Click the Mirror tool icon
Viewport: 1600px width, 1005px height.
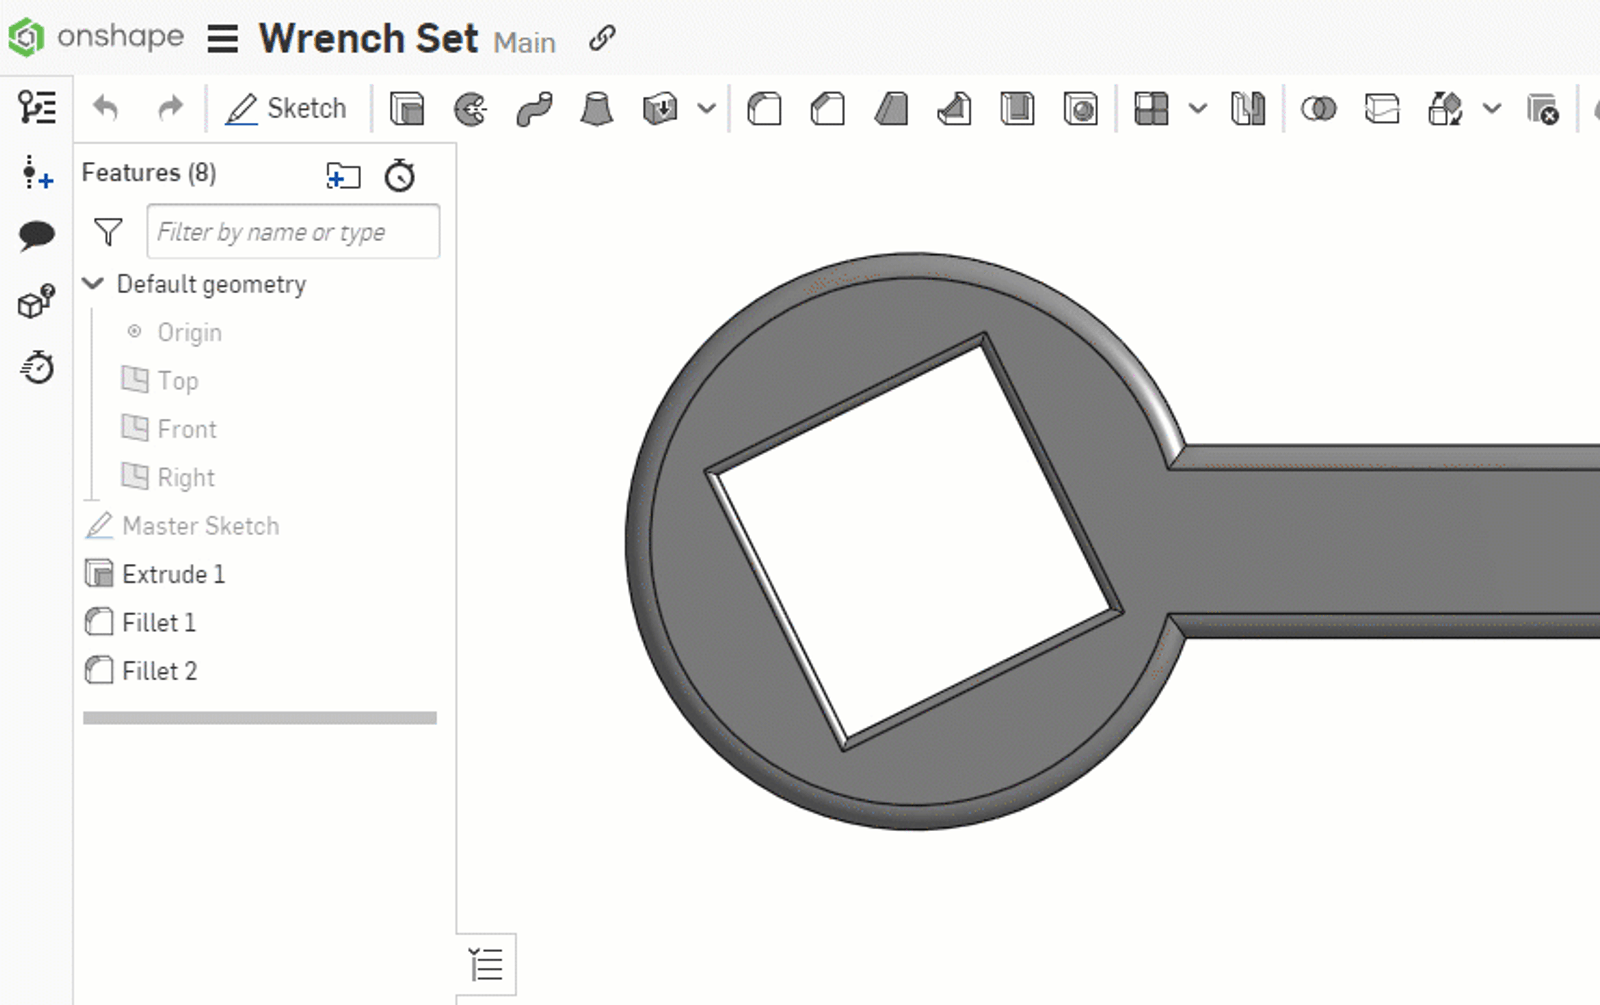[x=1248, y=108]
